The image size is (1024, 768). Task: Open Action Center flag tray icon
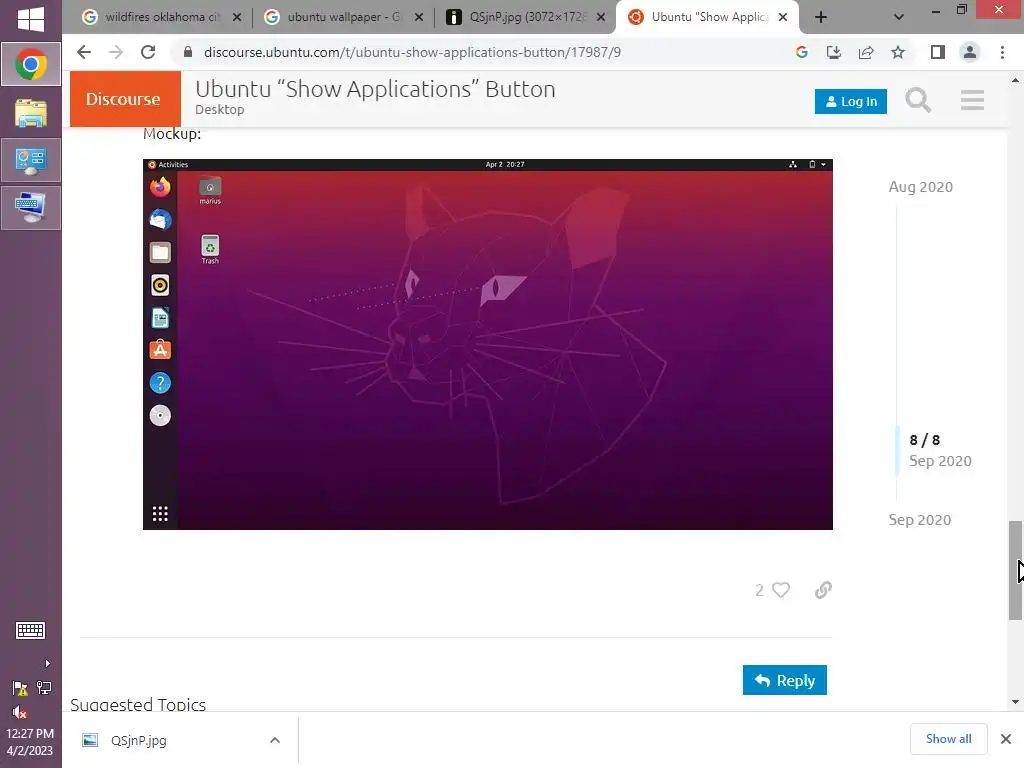click(x=20, y=688)
